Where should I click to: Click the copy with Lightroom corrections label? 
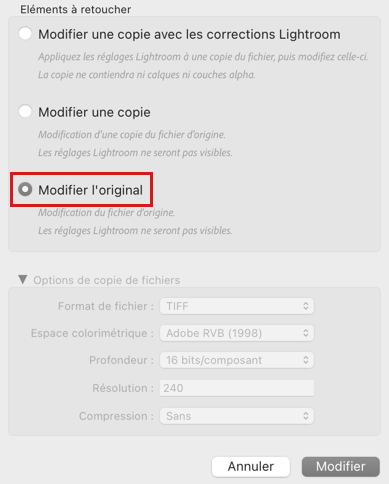[x=189, y=34]
